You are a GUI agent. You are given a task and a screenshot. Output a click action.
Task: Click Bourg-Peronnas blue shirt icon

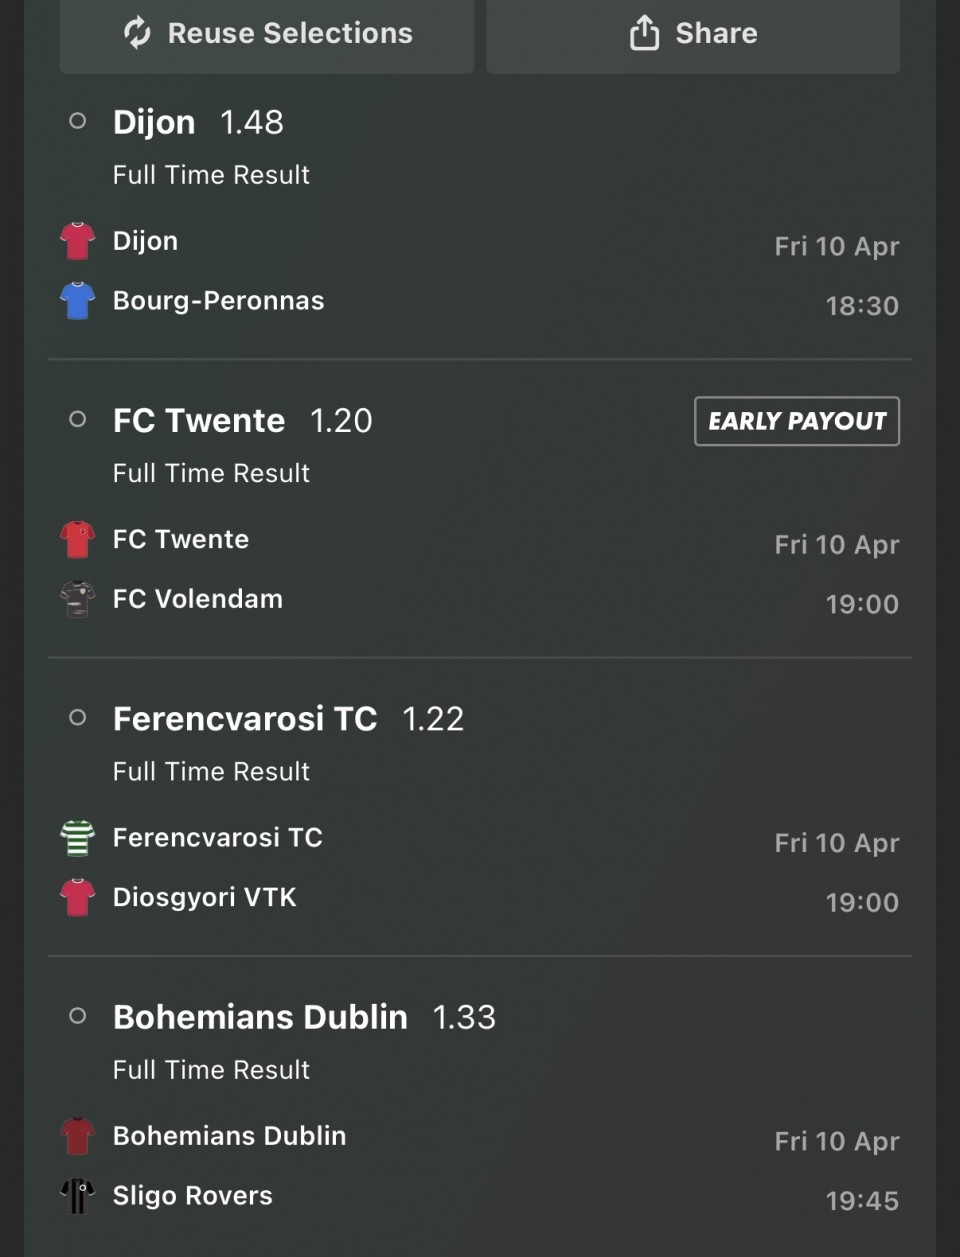77,301
